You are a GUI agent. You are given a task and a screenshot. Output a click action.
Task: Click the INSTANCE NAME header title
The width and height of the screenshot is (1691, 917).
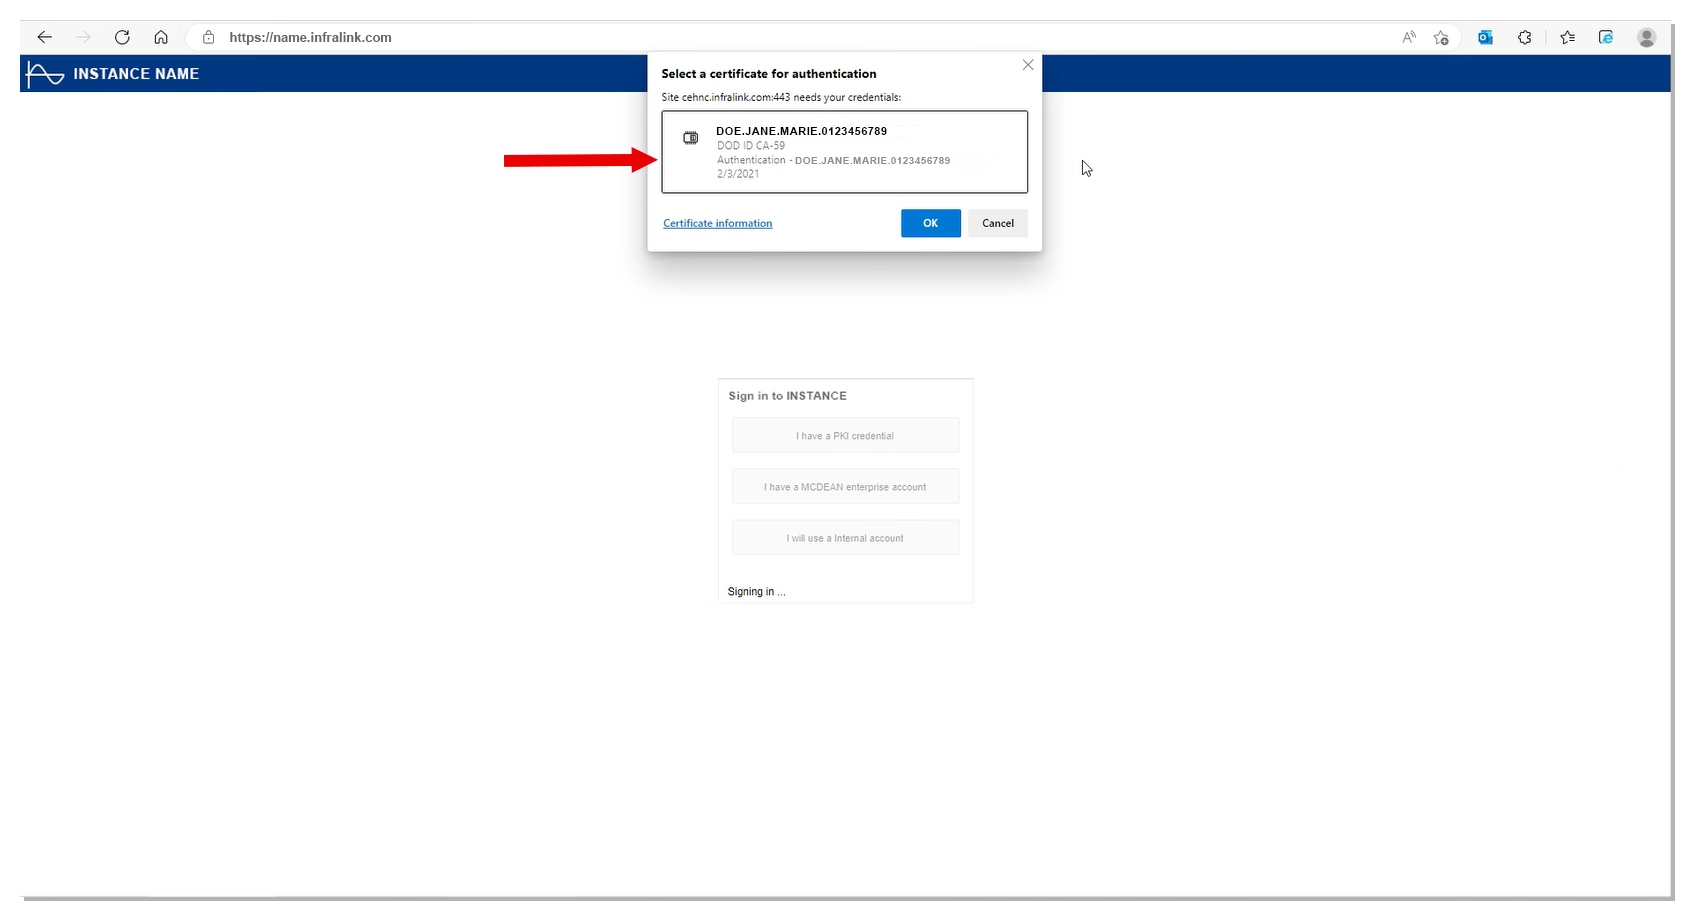tap(136, 74)
